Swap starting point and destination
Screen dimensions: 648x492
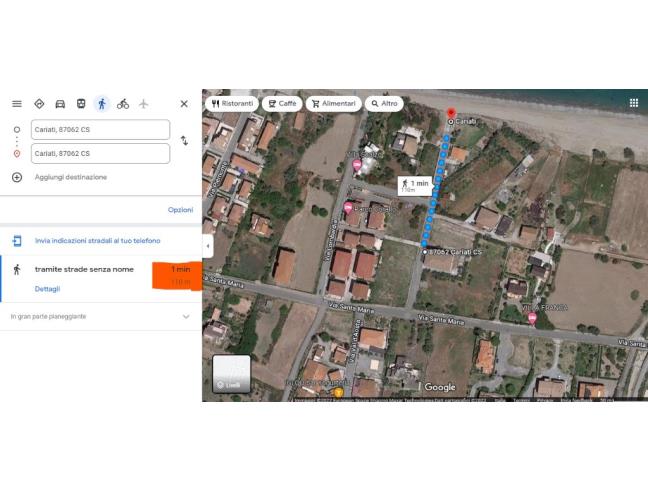[184, 141]
